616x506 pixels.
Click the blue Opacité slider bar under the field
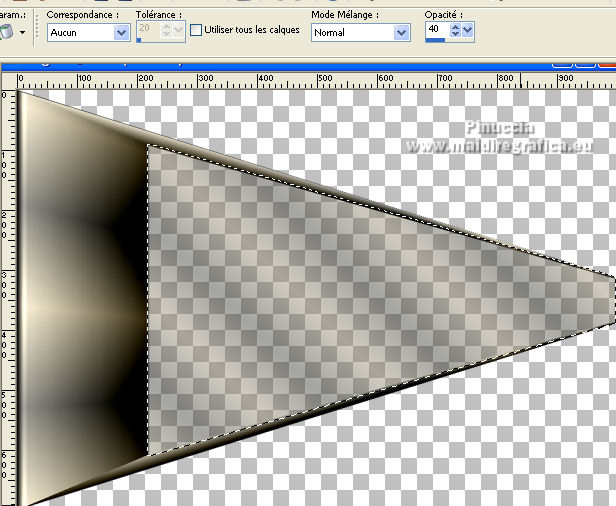click(435, 40)
